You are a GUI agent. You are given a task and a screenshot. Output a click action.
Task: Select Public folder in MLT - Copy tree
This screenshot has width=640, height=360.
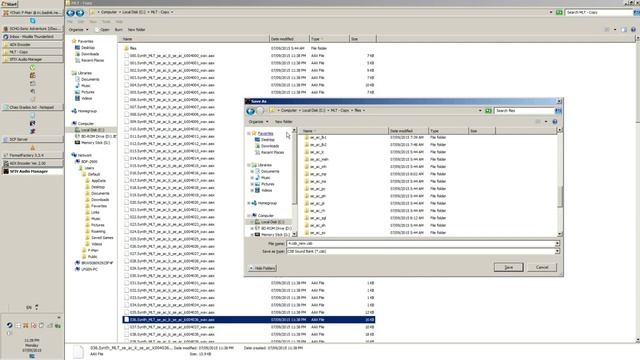(93, 257)
